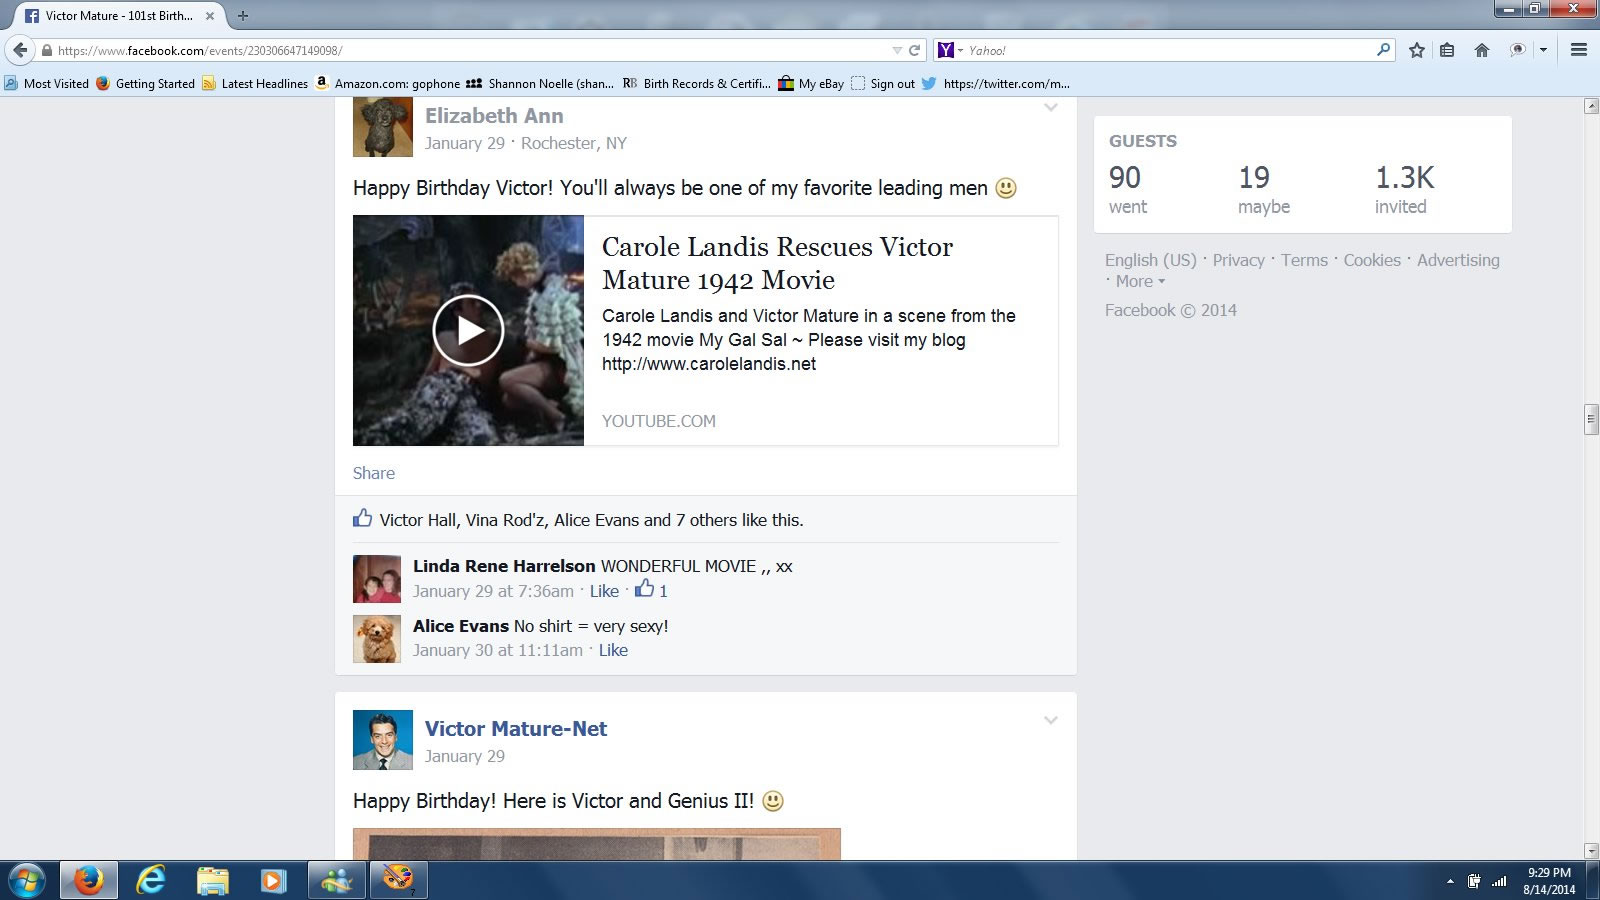Open the Twitter bookmark
This screenshot has width=1600, height=900.
tap(996, 84)
